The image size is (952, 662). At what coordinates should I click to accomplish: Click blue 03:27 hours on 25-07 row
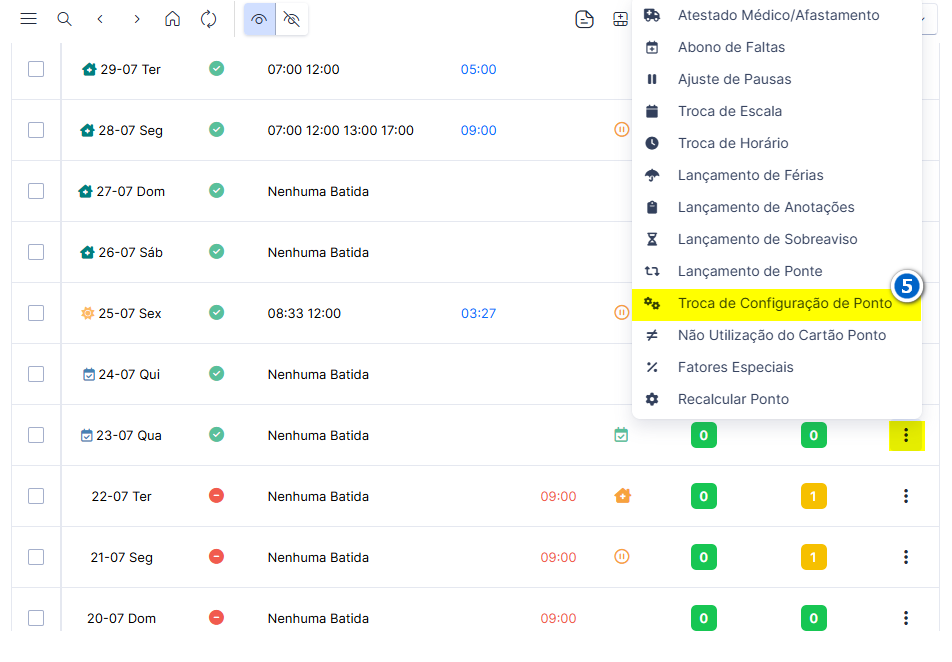(478, 313)
